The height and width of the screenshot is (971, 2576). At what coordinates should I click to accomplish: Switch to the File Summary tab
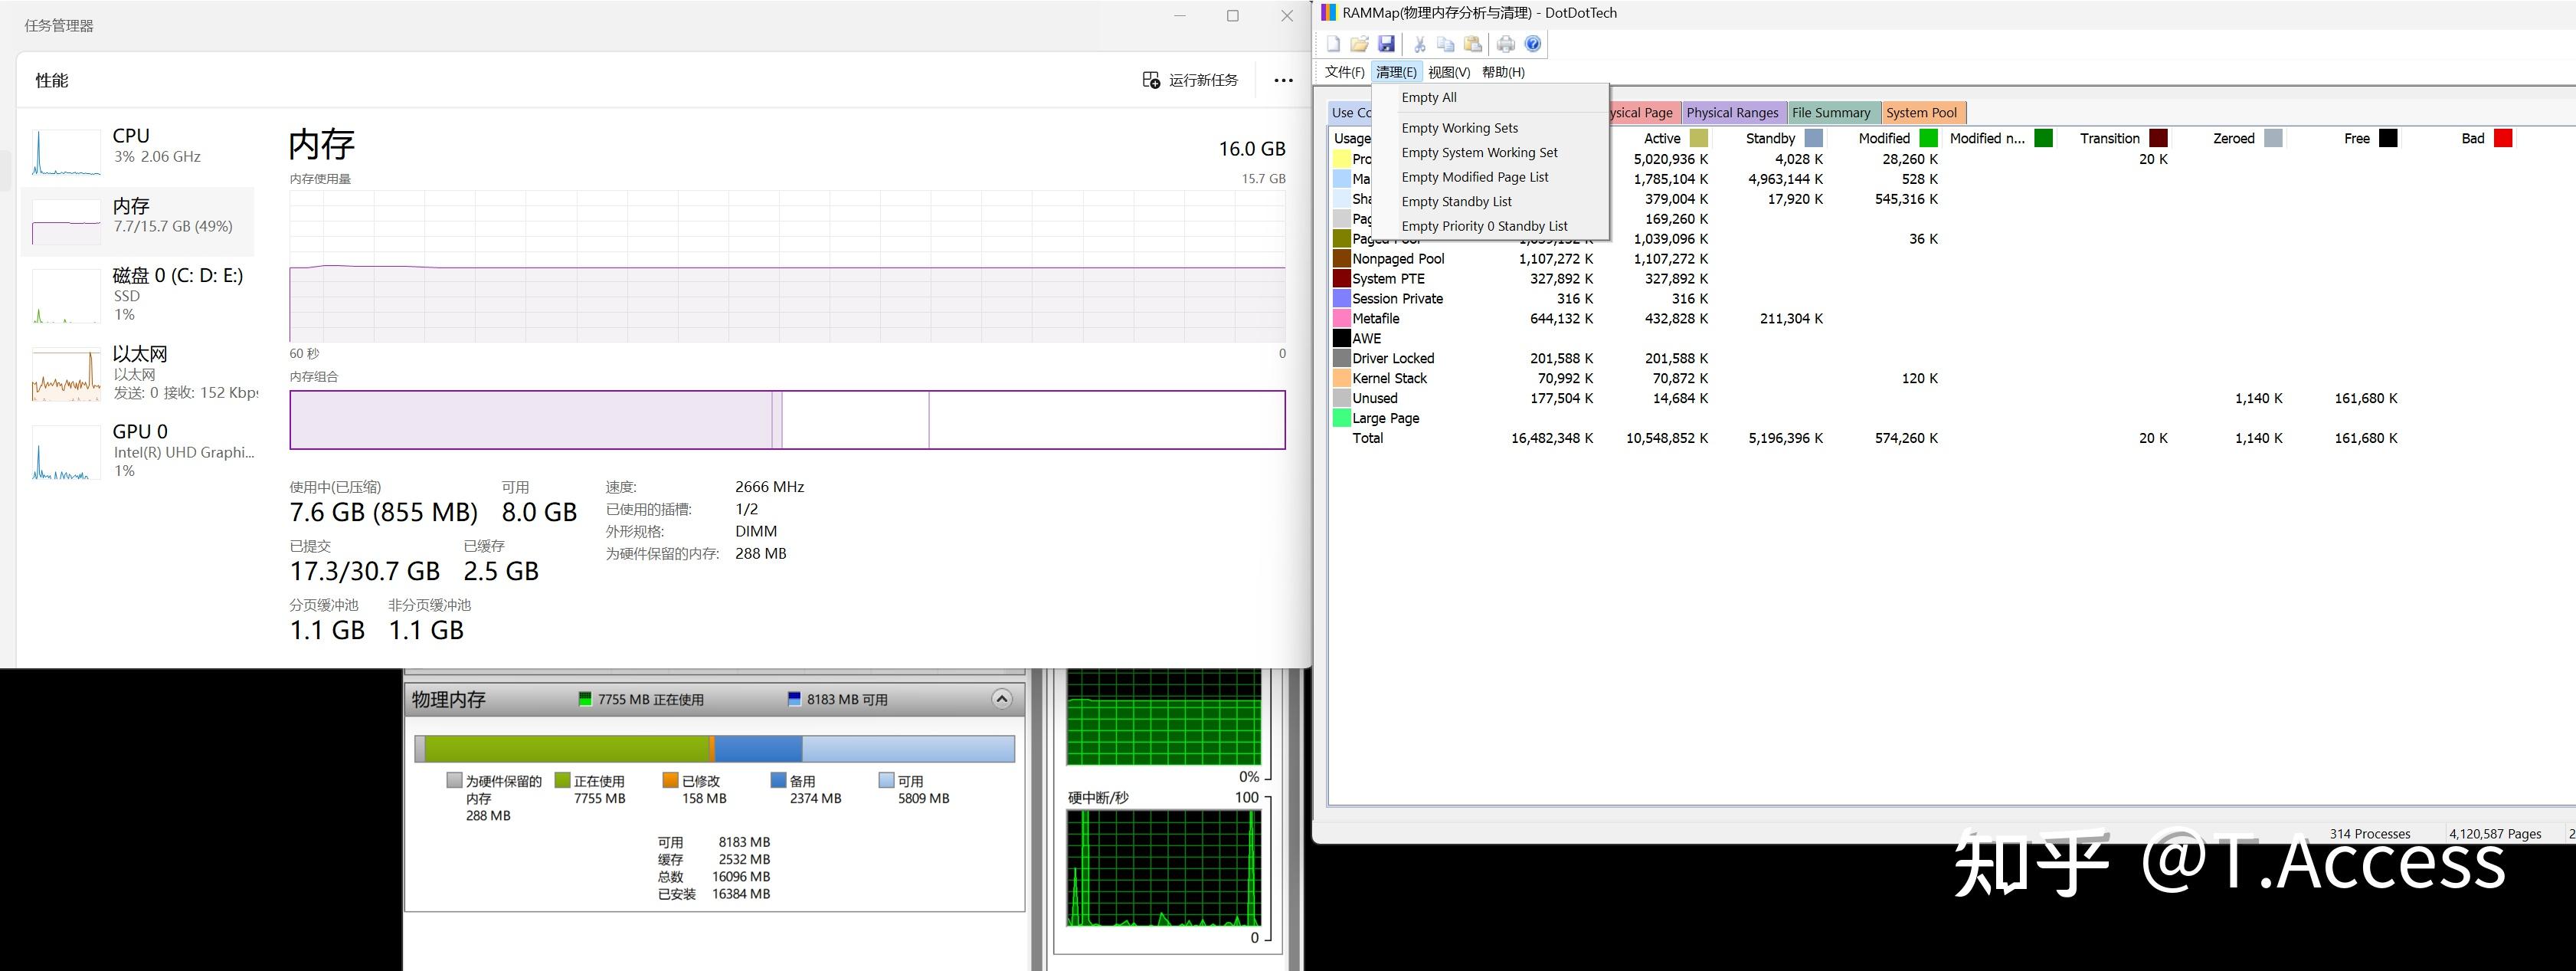point(1830,113)
